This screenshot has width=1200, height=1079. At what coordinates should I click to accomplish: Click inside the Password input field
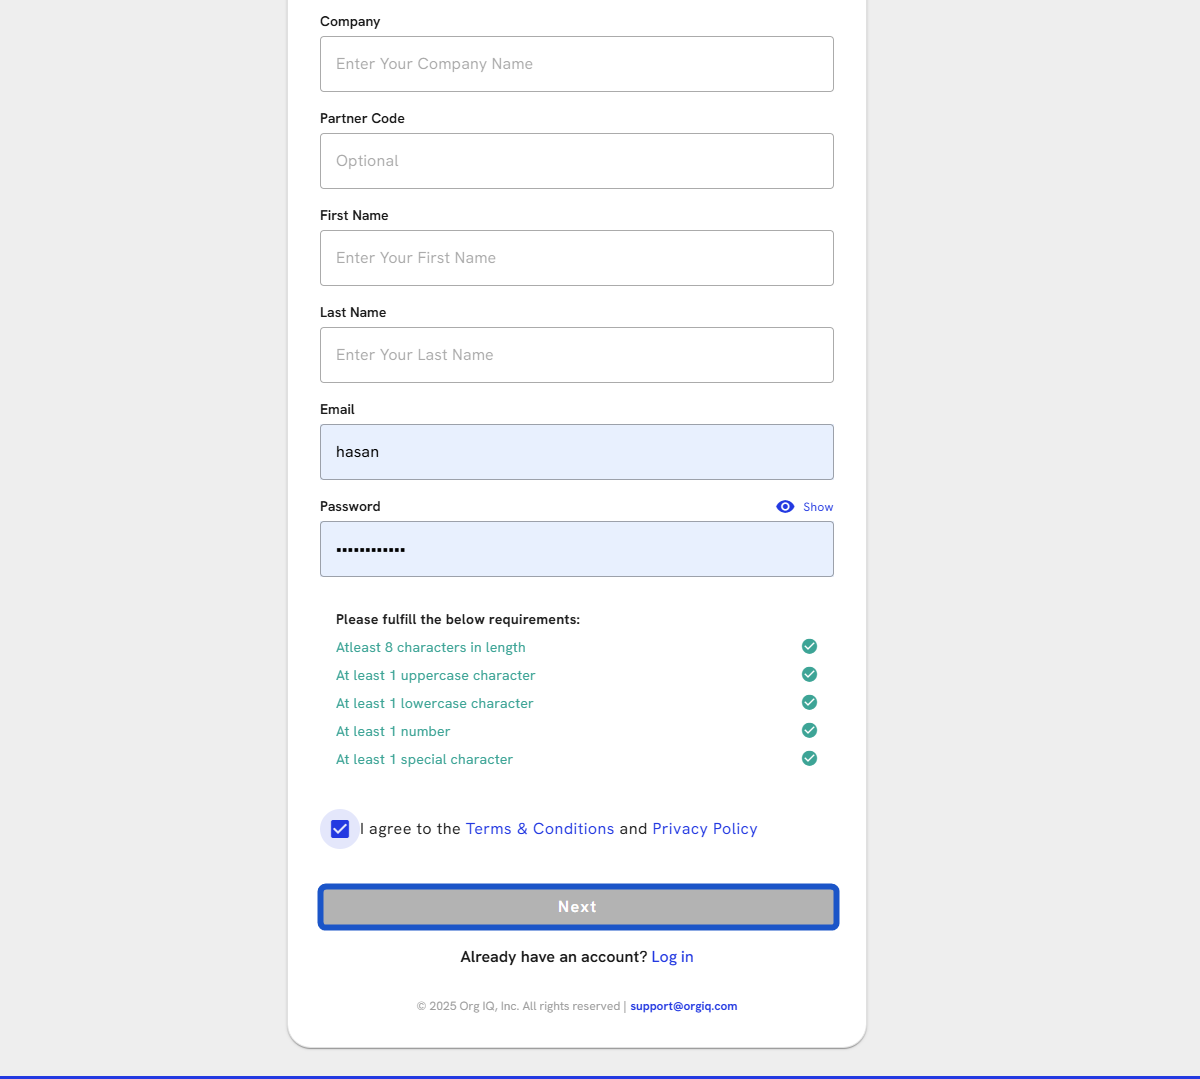(x=577, y=549)
